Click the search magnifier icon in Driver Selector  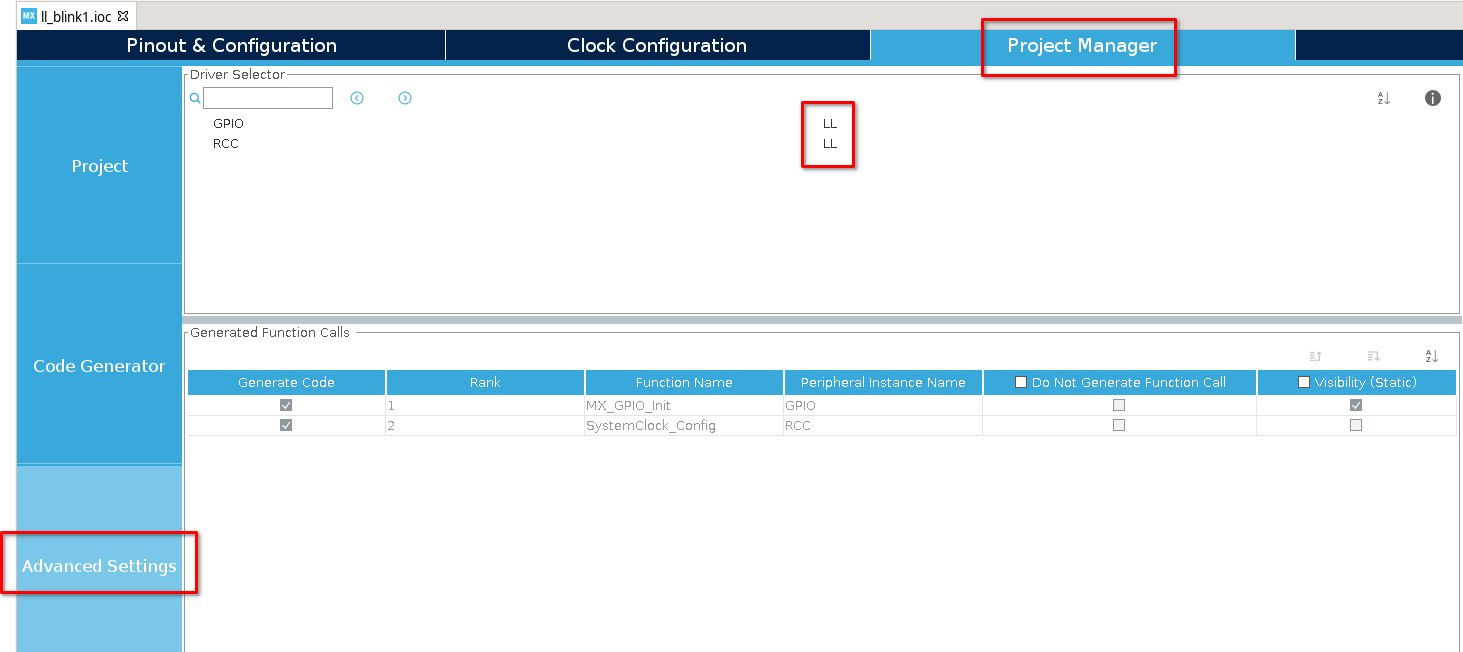click(195, 98)
